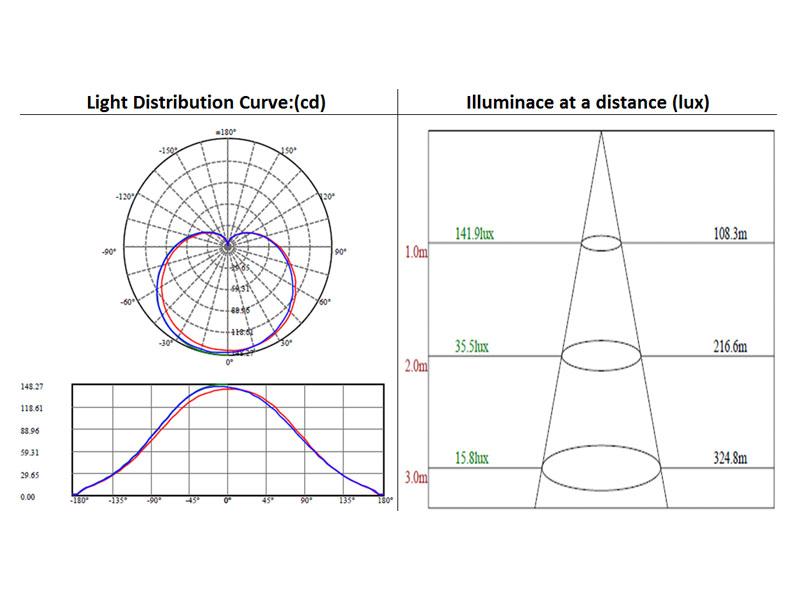This screenshot has width=800, height=600.
Task: Click the 45° tick on the line graph x-axis
Action: coord(266,499)
